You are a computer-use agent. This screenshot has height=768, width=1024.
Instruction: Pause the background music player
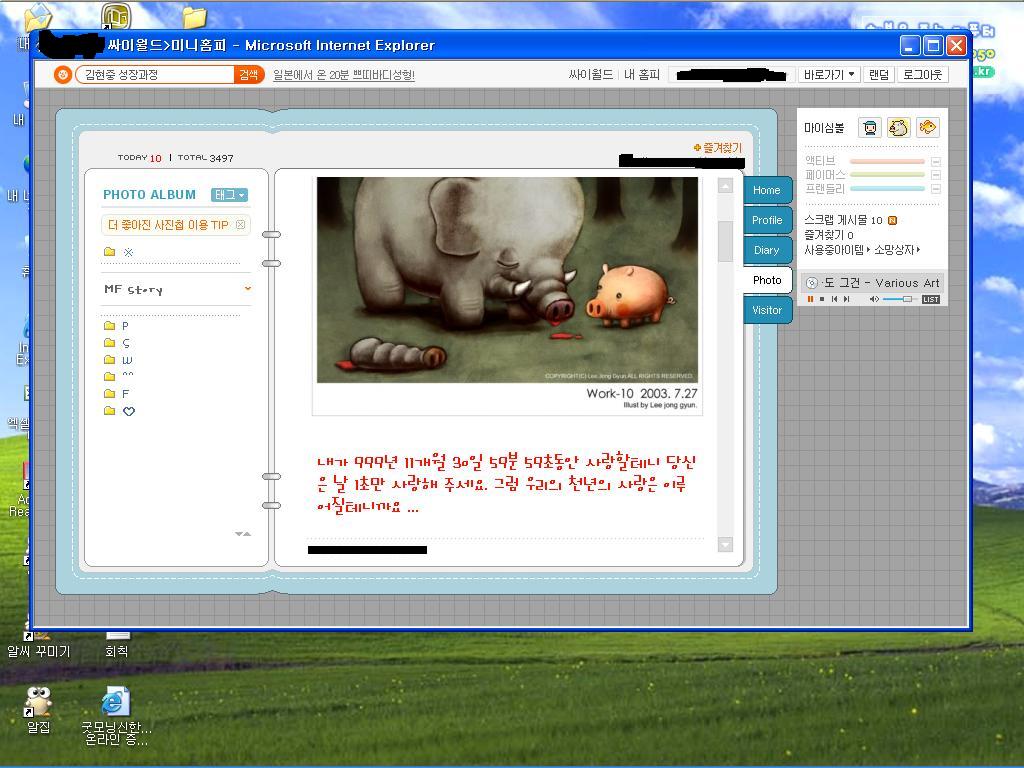[x=810, y=299]
